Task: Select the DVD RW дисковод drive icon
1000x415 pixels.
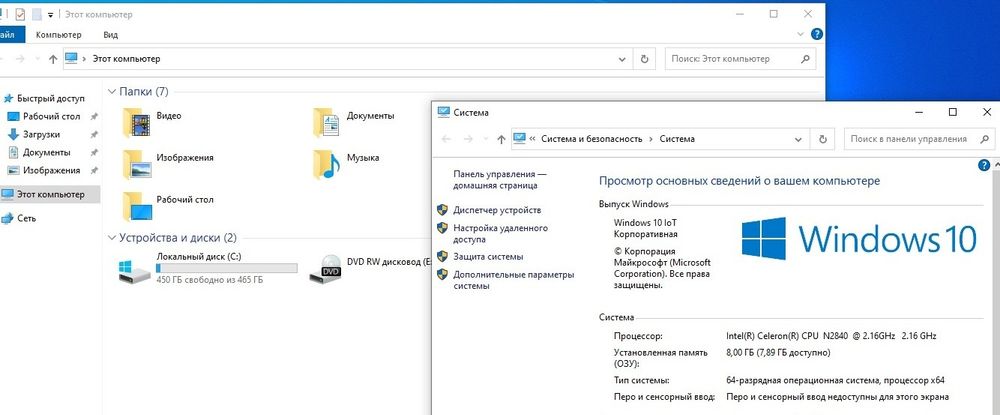Action: [325, 269]
